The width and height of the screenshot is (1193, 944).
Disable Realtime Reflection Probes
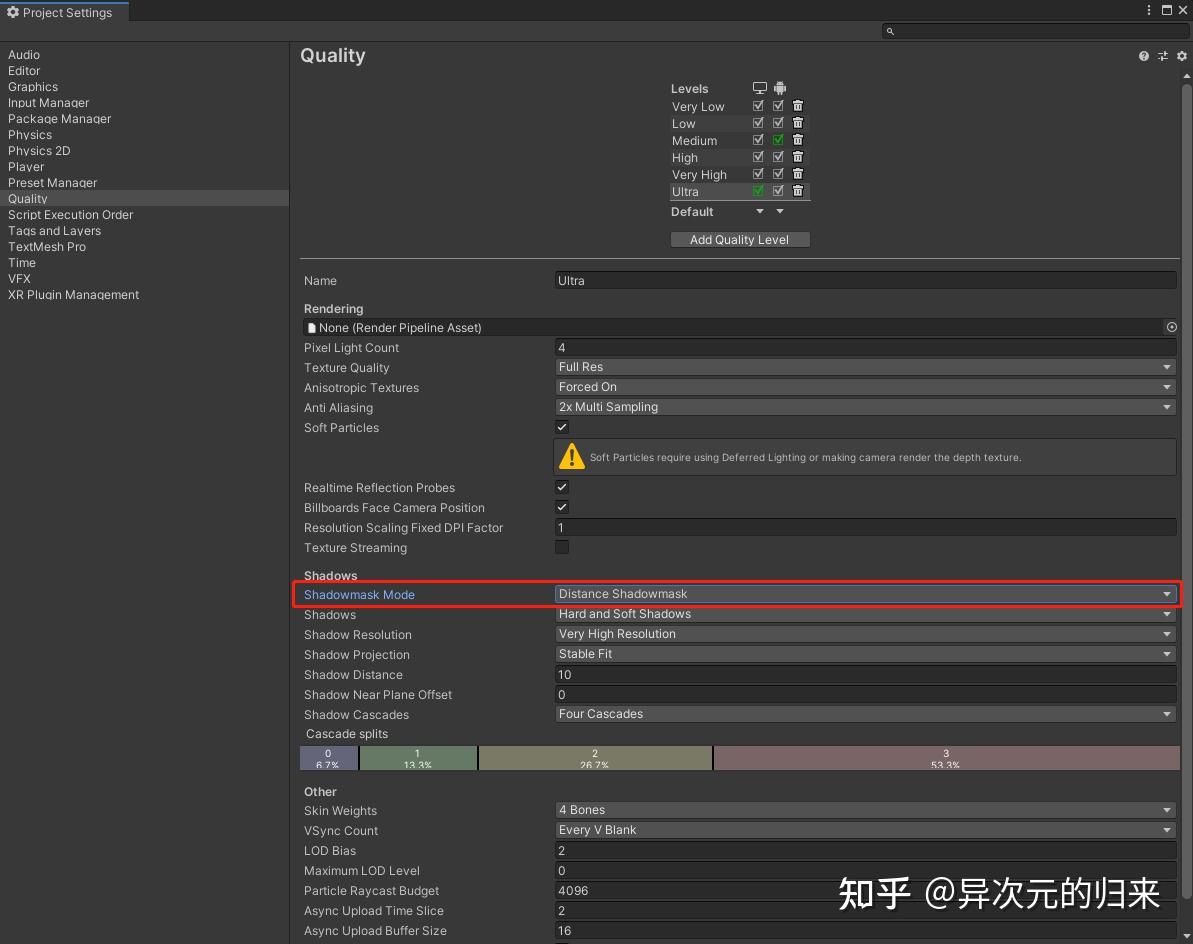[x=562, y=487]
